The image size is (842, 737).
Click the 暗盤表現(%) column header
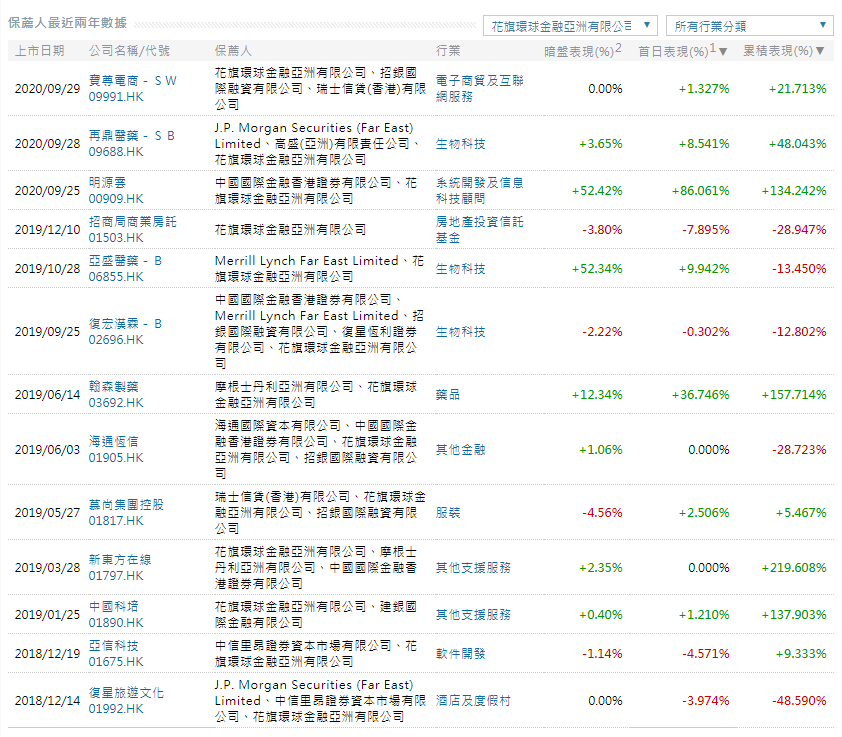pyautogui.click(x=583, y=50)
